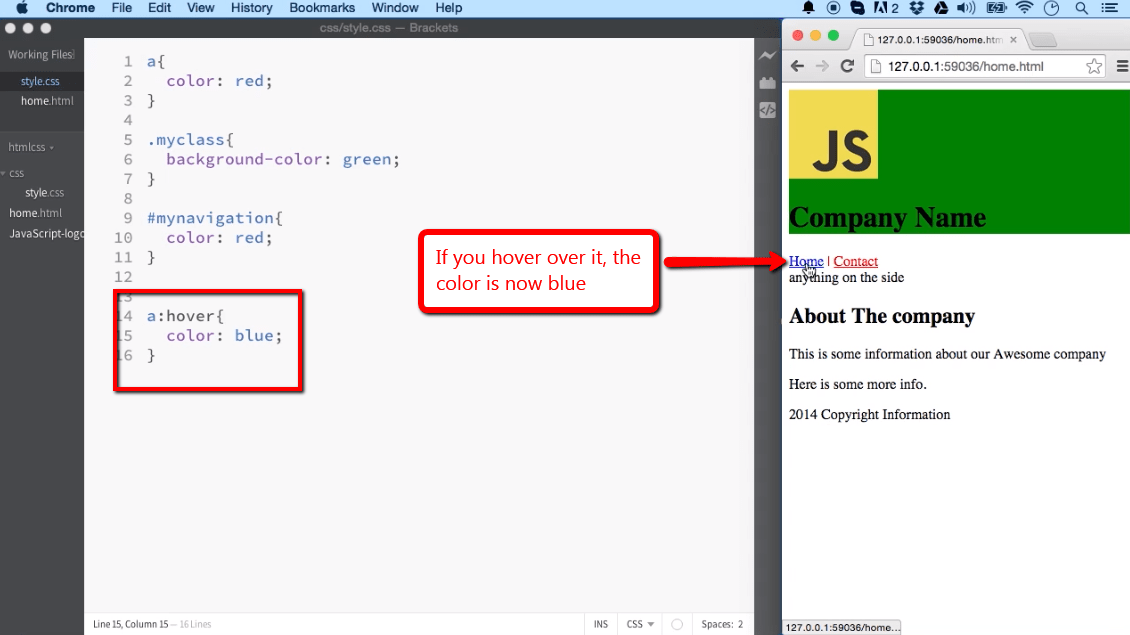Image resolution: width=1130 pixels, height=635 pixels.
Task: Click the Dropbox menu bar icon
Action: 917,8
